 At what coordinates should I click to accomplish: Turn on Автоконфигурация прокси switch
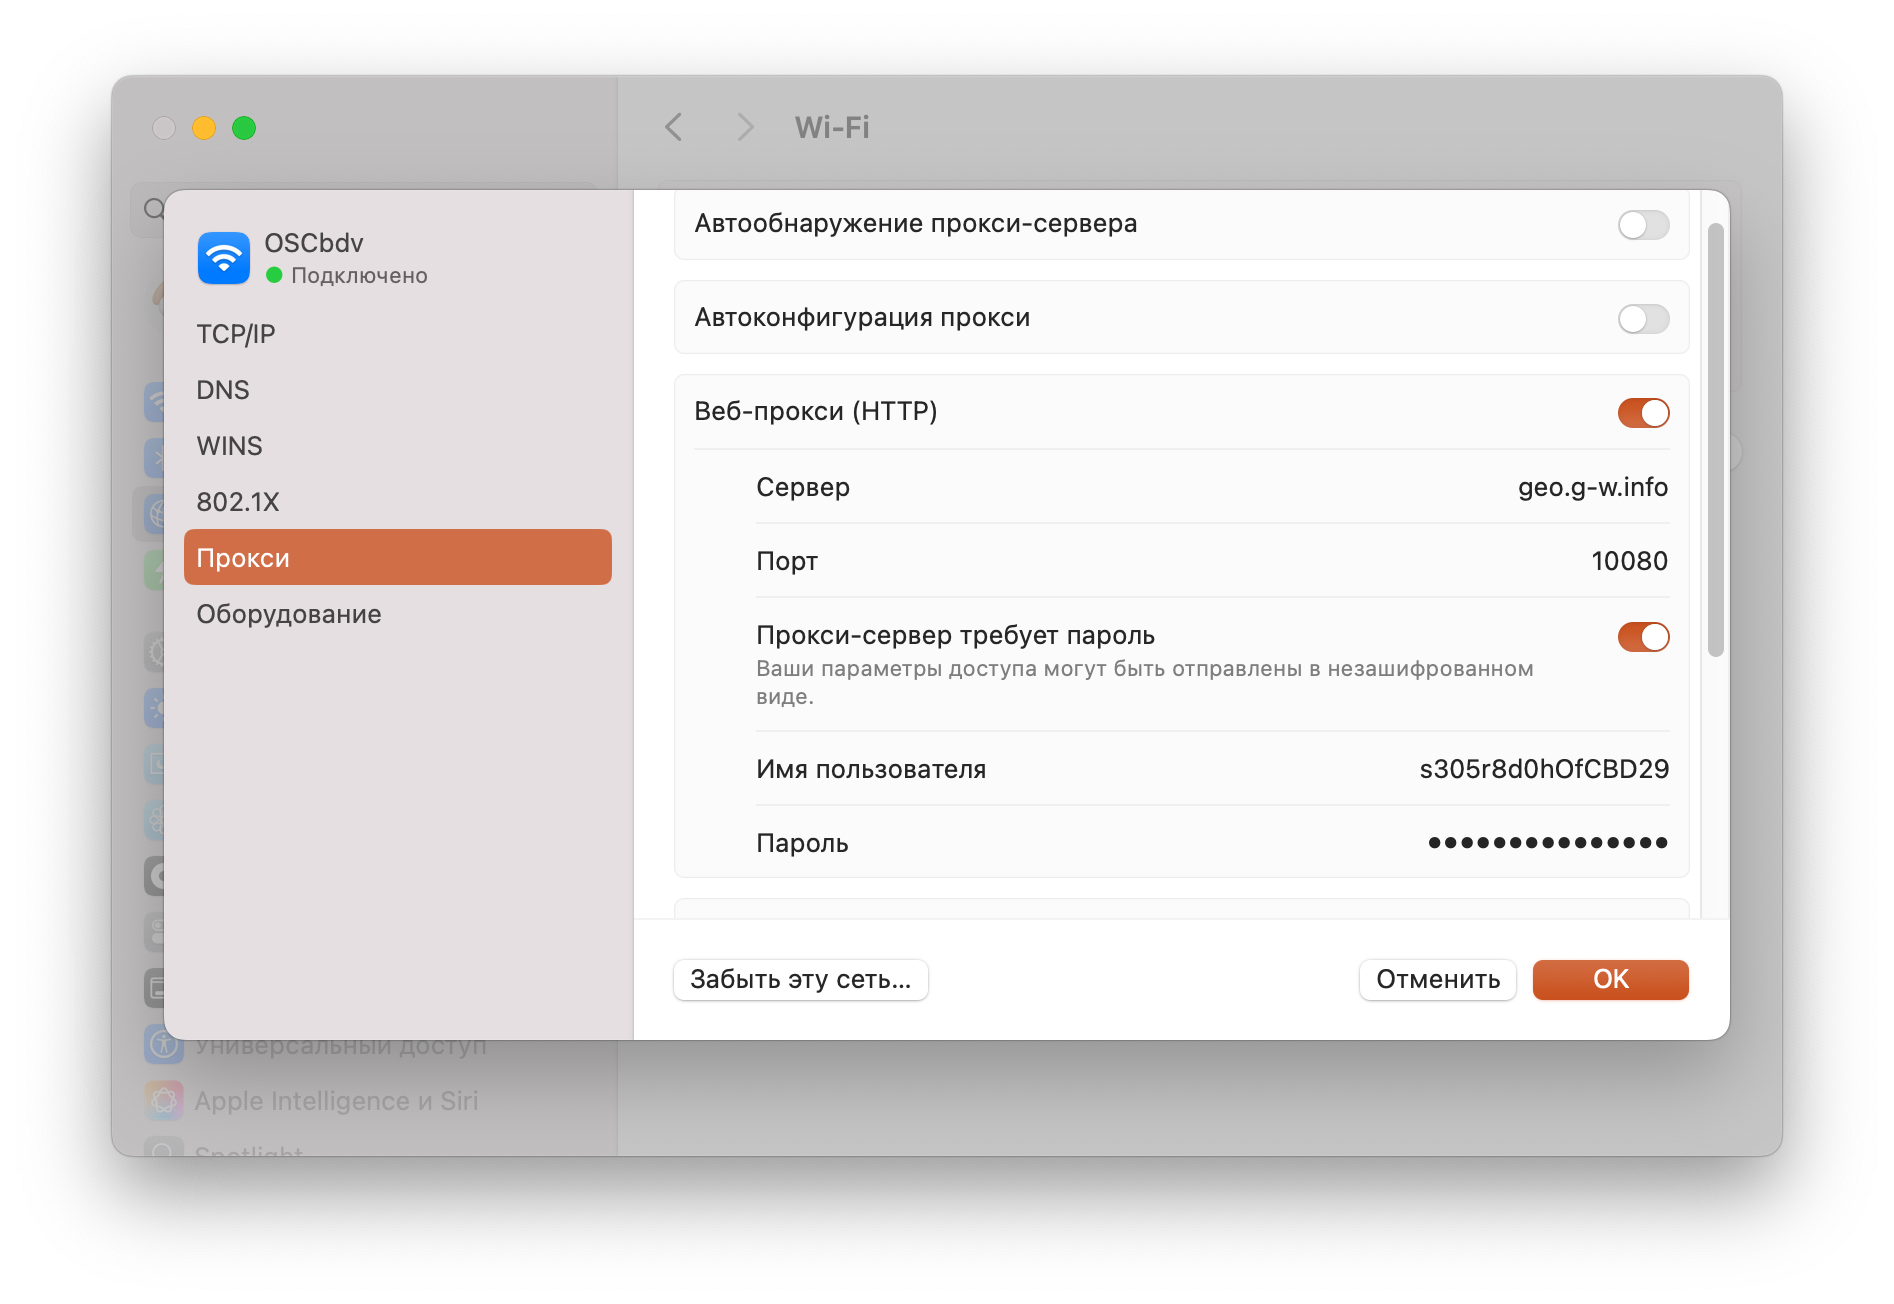1643,319
